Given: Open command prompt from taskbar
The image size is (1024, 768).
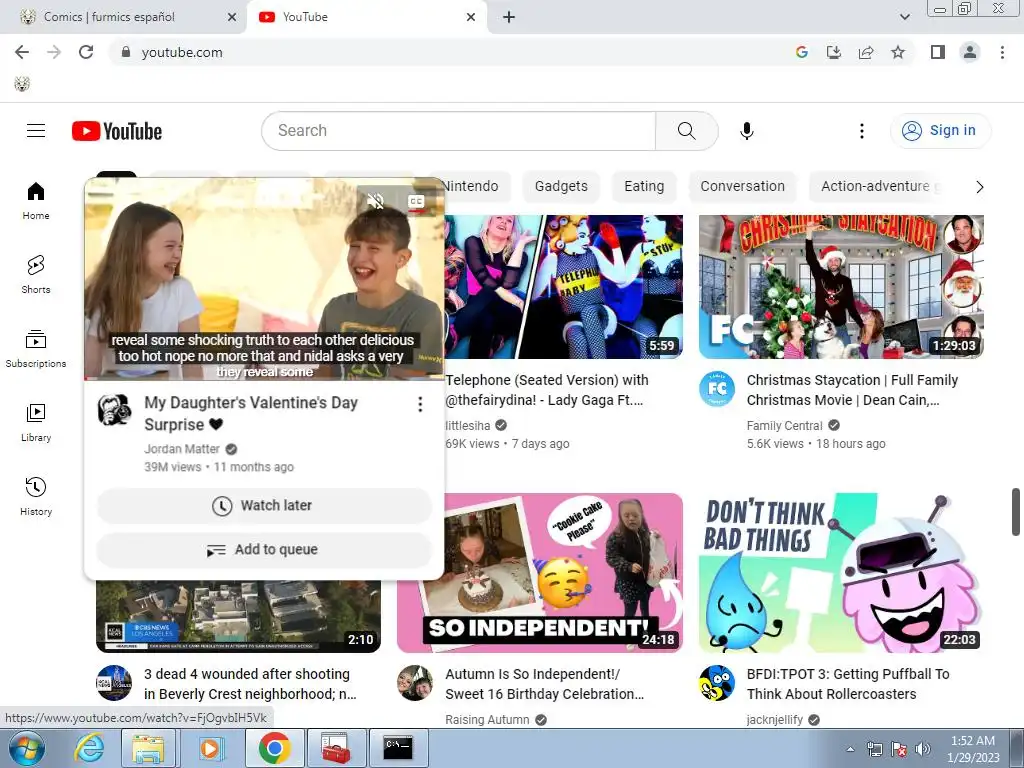Looking at the screenshot, I should [x=398, y=748].
